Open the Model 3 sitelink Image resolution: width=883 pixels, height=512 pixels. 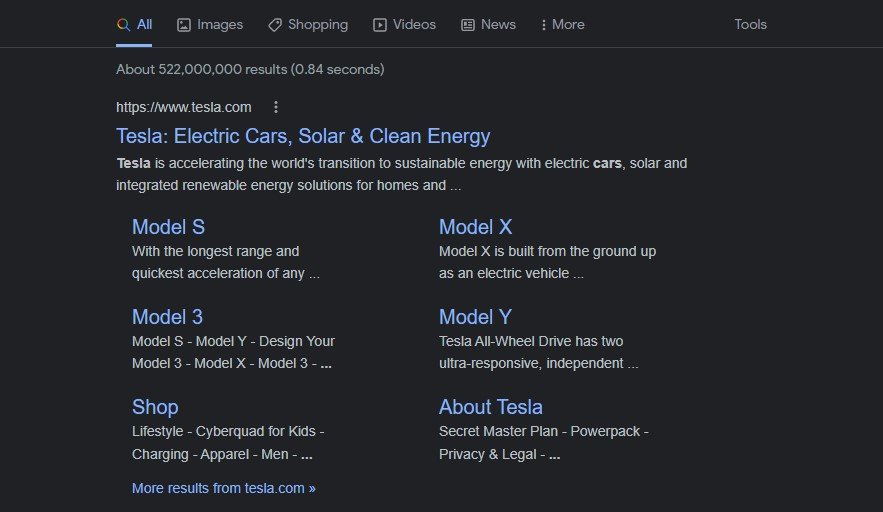pos(167,317)
